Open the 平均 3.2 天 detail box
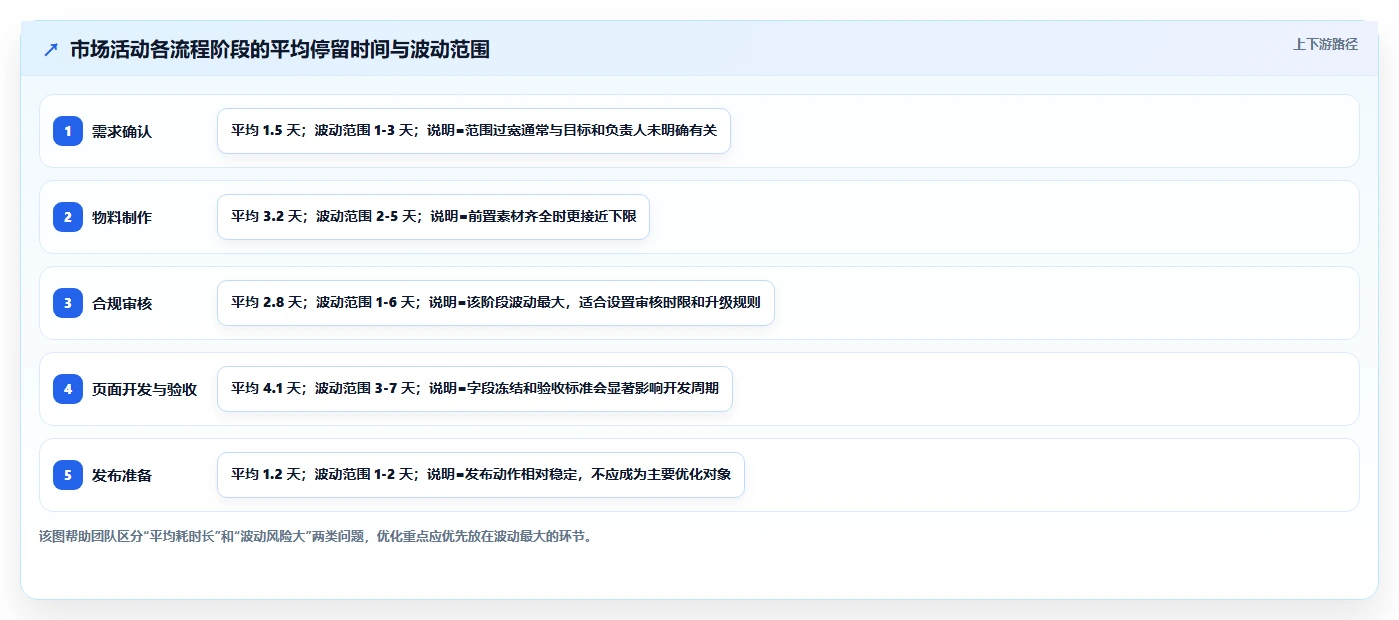1399x620 pixels. 433,217
